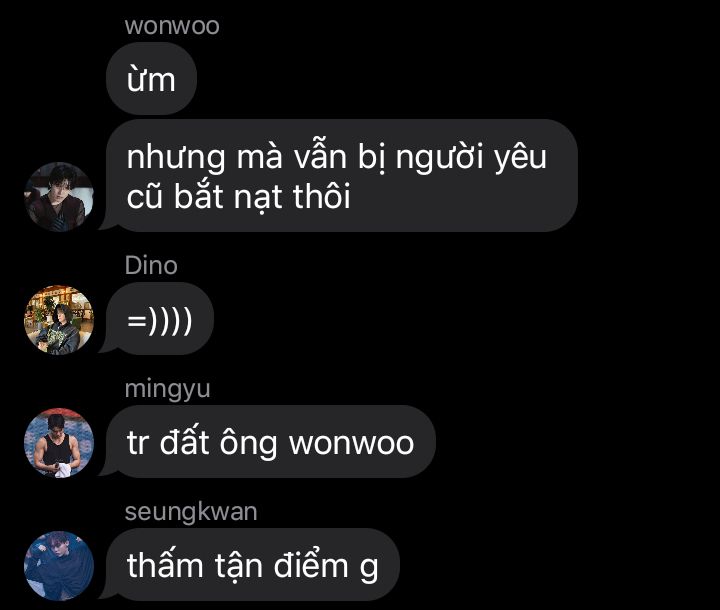View seungkwan's circular profile avatar
Viewport: 720px width, 610px height.
(x=59, y=566)
